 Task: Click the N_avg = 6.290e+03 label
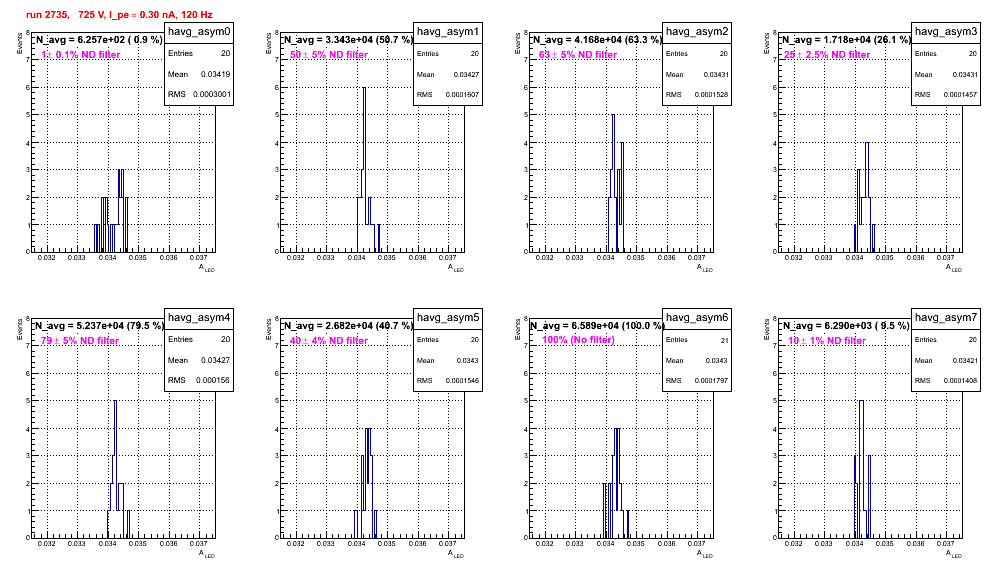tap(846, 325)
